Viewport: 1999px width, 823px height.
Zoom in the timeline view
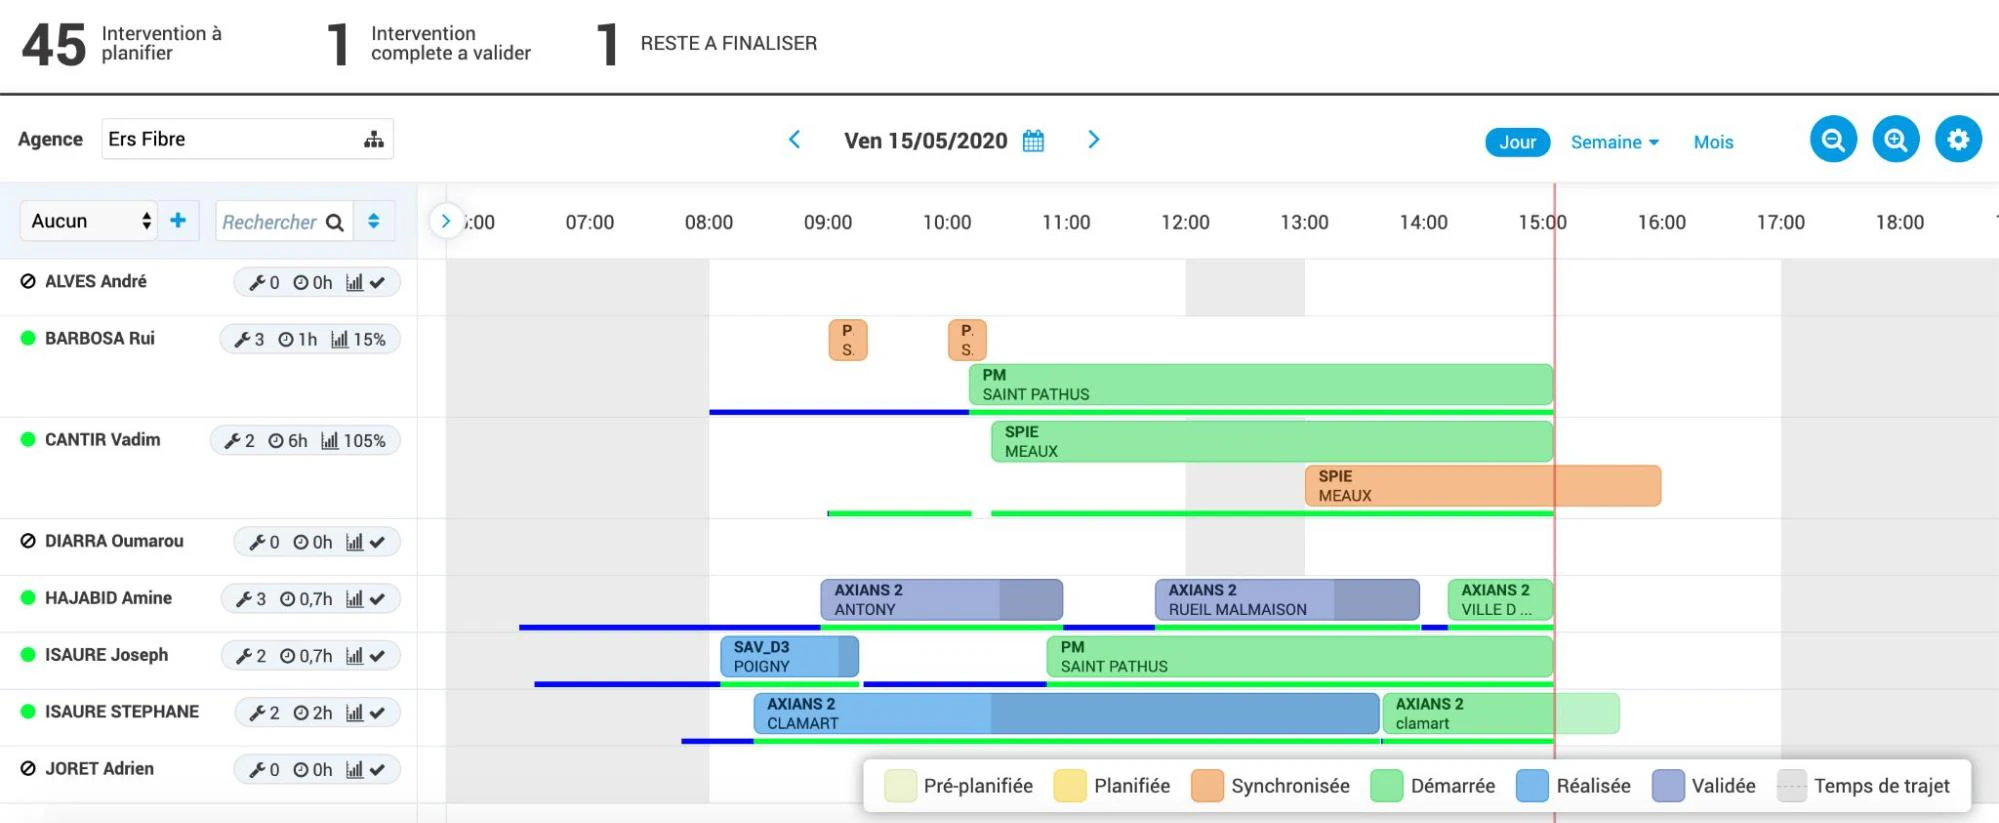(1895, 139)
